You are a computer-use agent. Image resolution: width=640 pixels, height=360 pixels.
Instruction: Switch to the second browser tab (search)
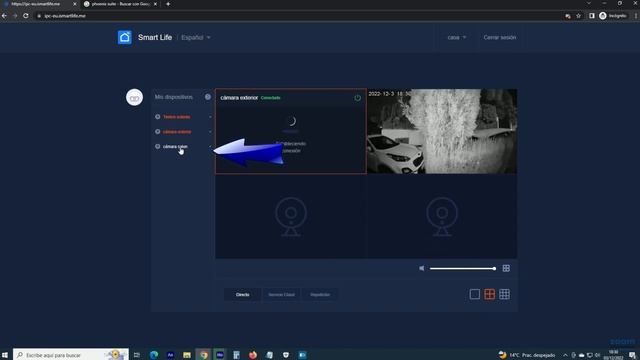point(120,4)
